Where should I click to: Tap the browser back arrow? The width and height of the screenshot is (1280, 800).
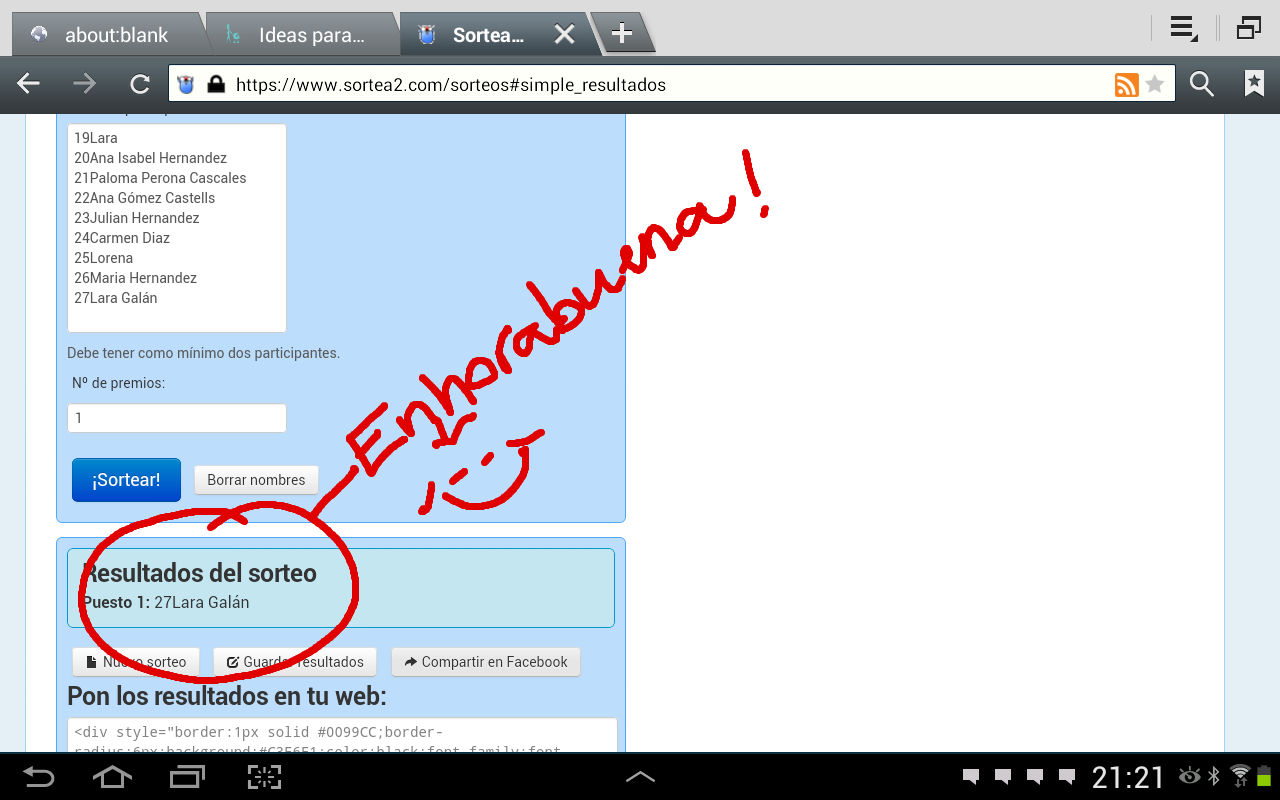28,85
